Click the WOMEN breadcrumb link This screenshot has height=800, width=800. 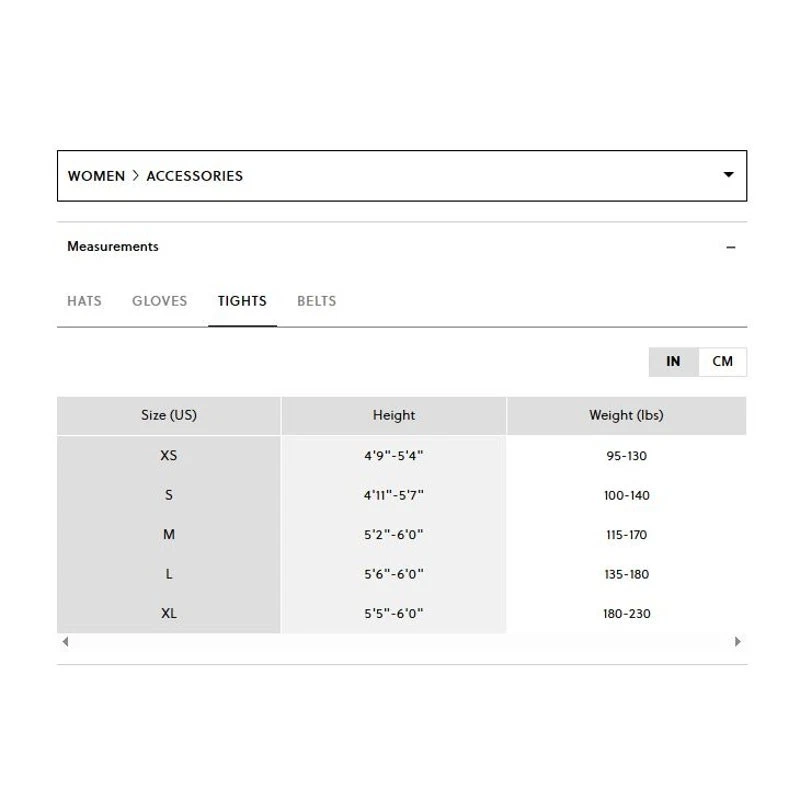[x=96, y=175]
